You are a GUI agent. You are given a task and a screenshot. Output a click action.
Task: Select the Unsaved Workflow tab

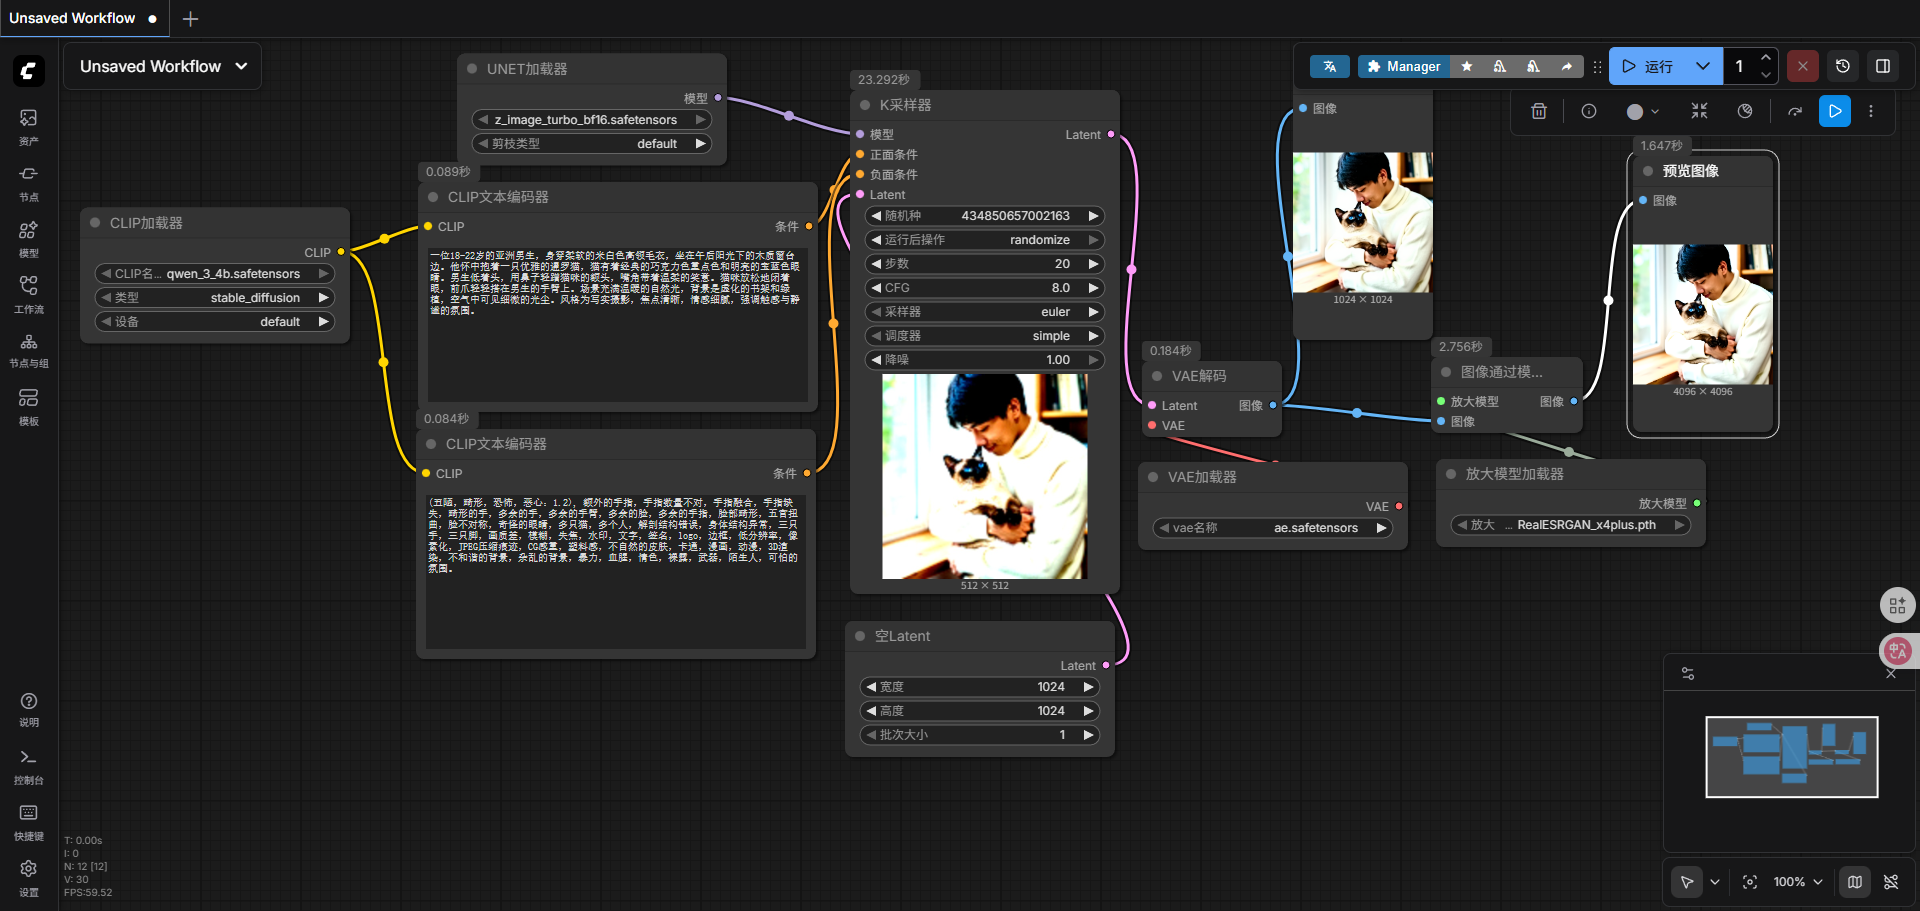pos(72,18)
